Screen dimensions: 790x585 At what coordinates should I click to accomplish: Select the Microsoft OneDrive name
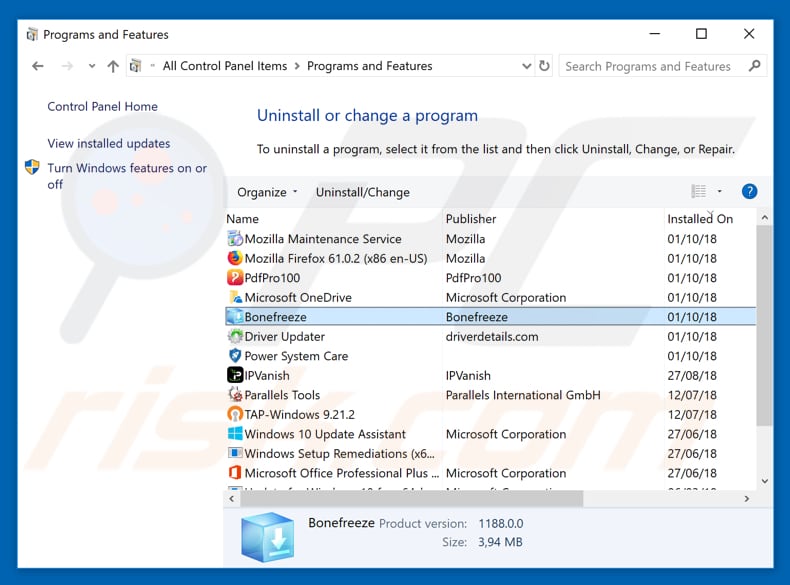(298, 298)
